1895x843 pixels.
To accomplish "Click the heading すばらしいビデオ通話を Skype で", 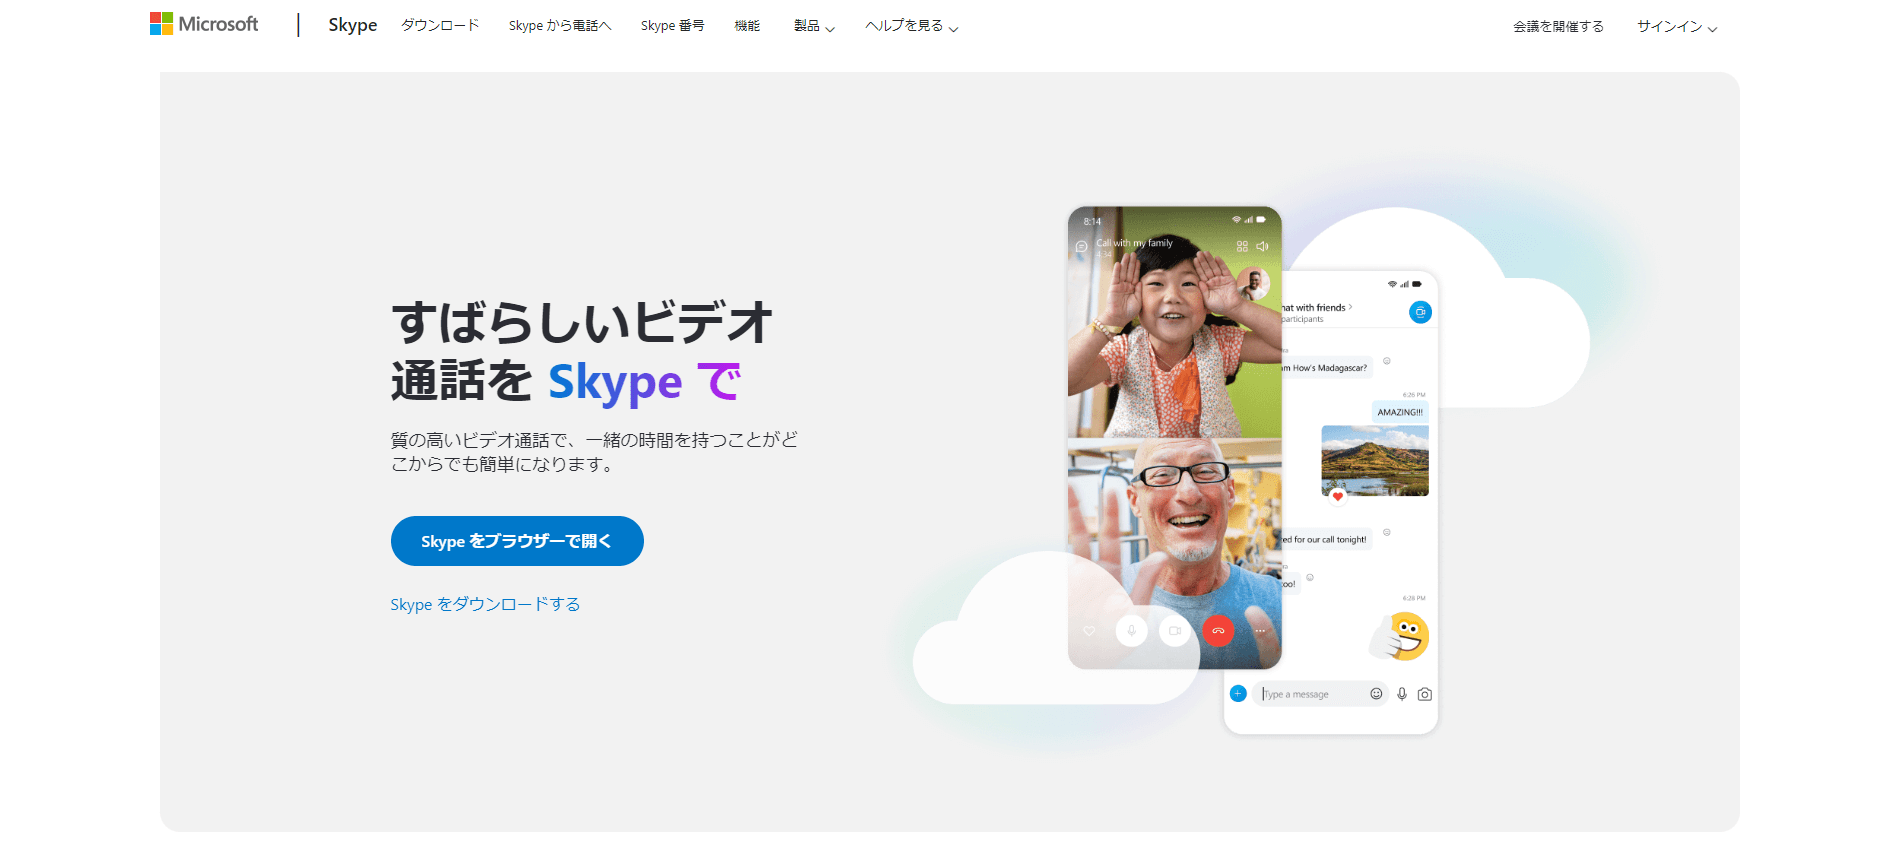I will pyautogui.click(x=582, y=352).
